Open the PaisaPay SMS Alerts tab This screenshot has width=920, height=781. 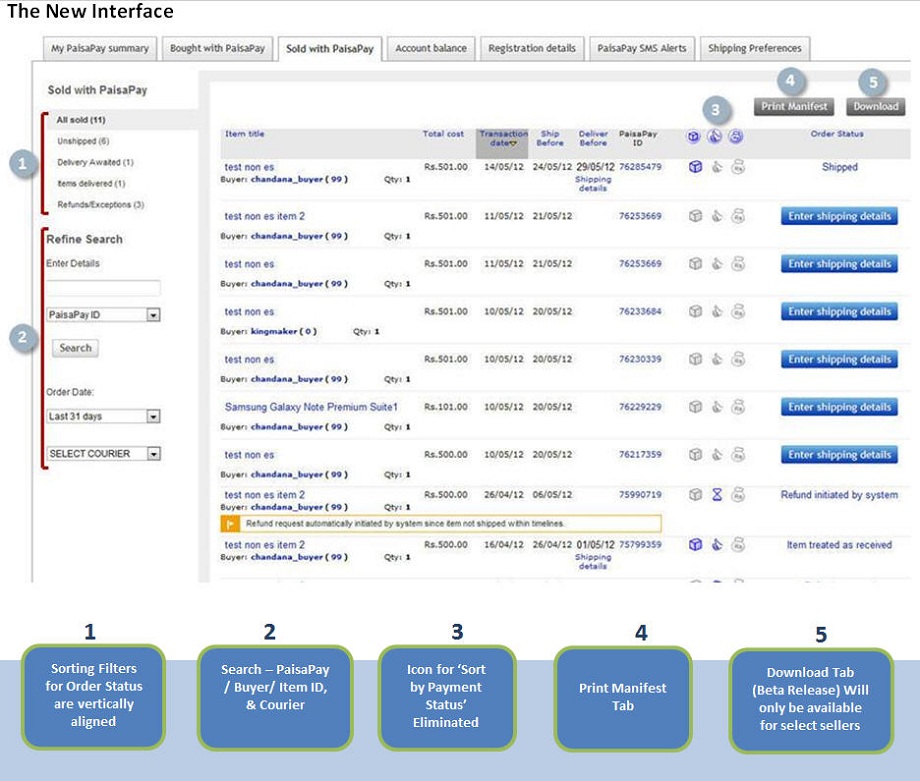tap(642, 49)
